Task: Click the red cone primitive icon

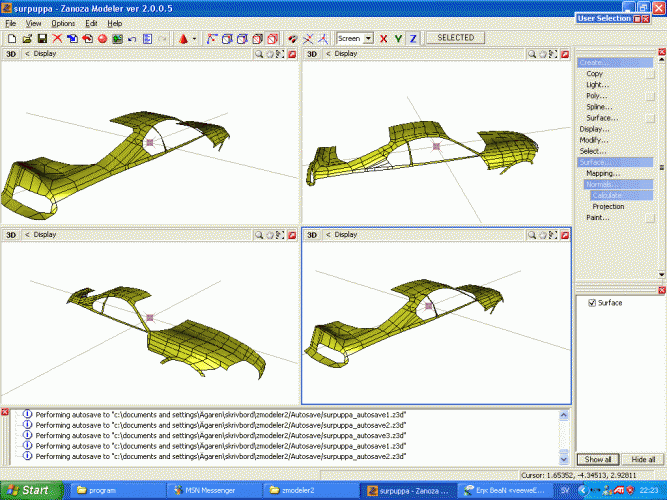Action: 185,39
